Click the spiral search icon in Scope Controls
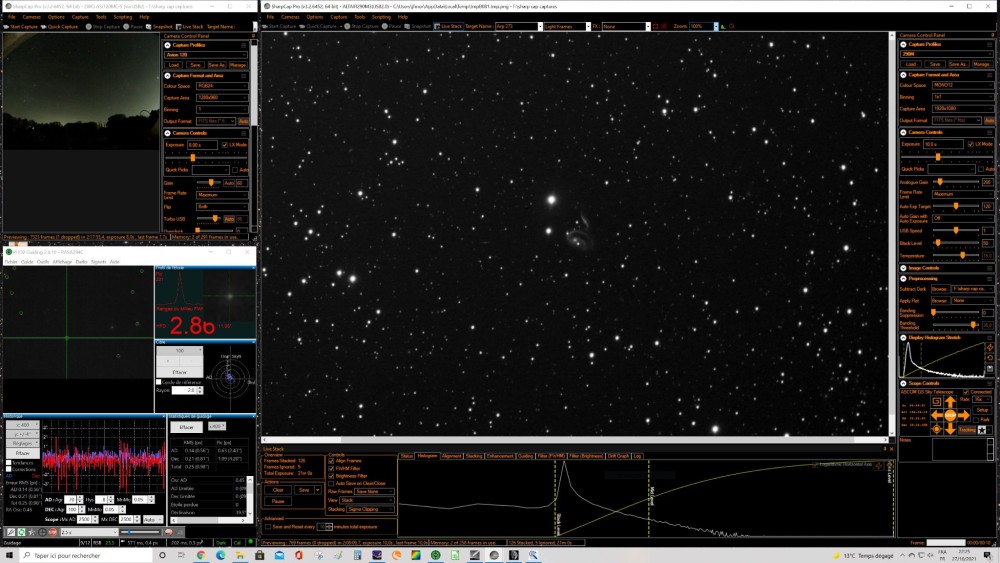The width and height of the screenshot is (1000, 563). [x=936, y=402]
